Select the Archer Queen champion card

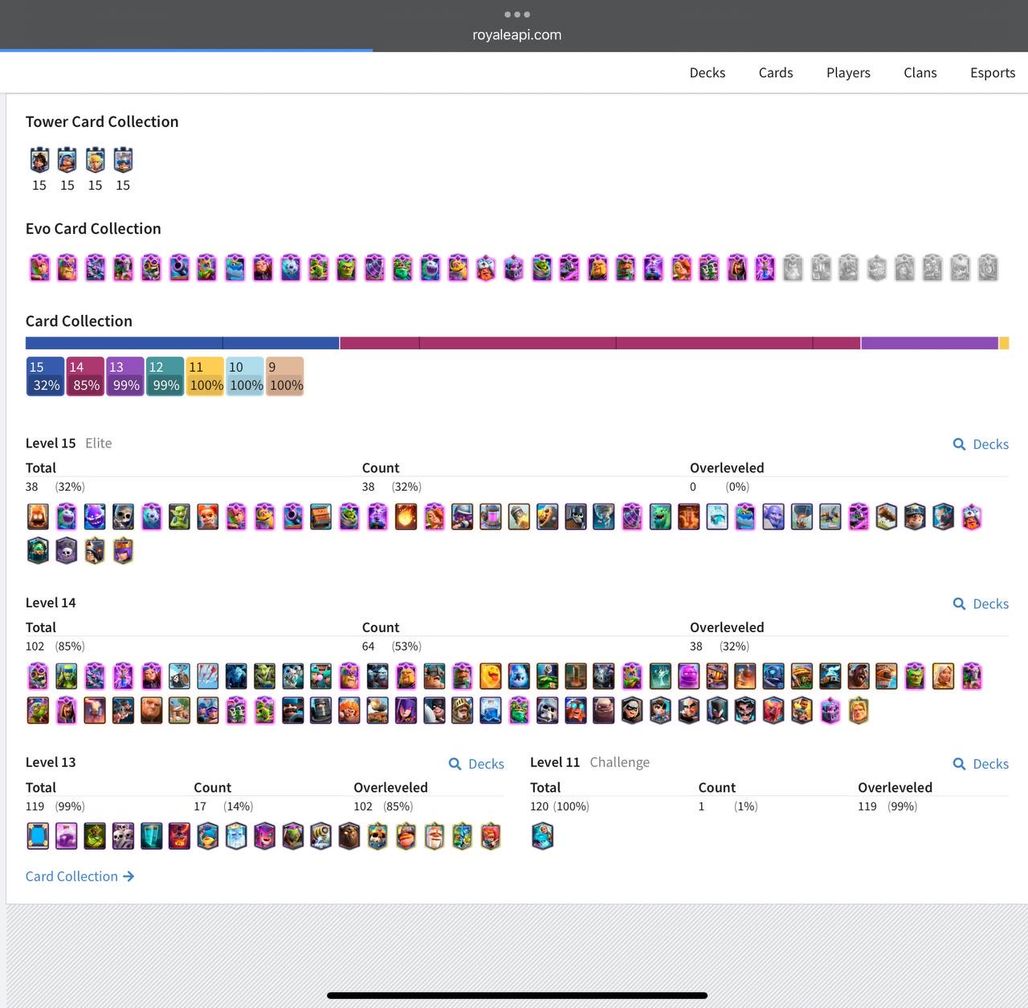(123, 551)
